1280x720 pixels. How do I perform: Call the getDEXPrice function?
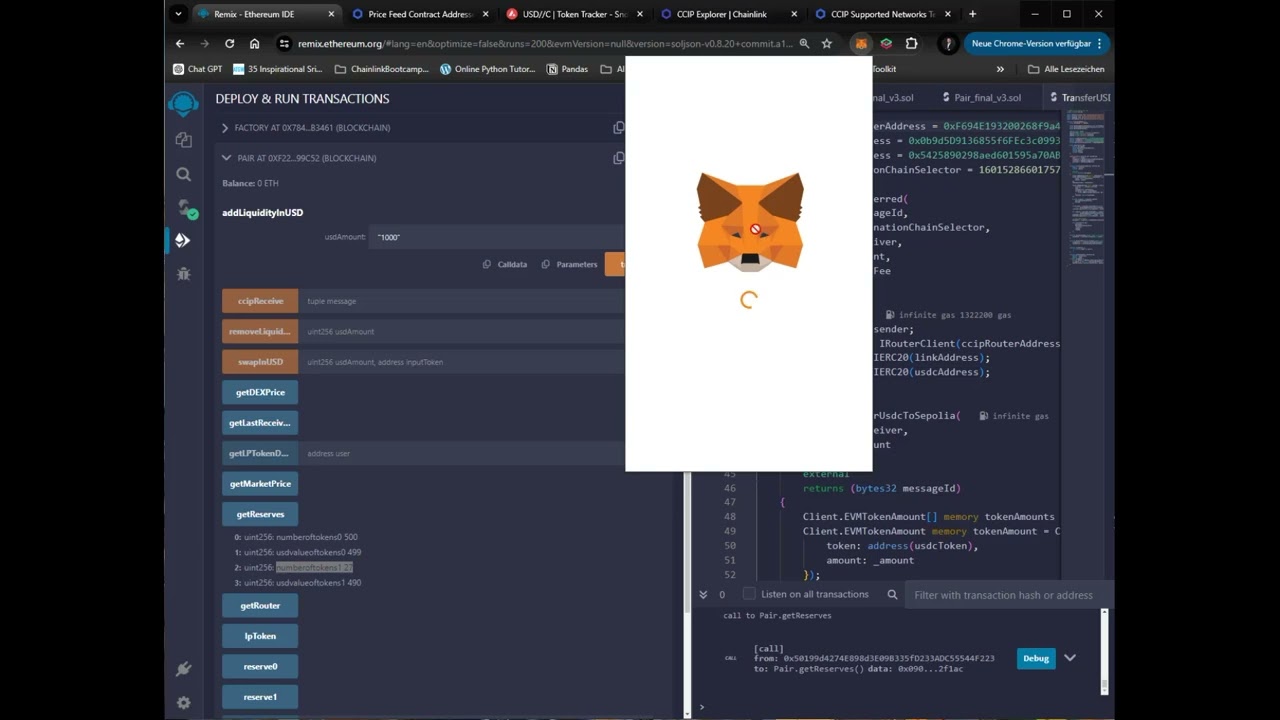pos(260,393)
